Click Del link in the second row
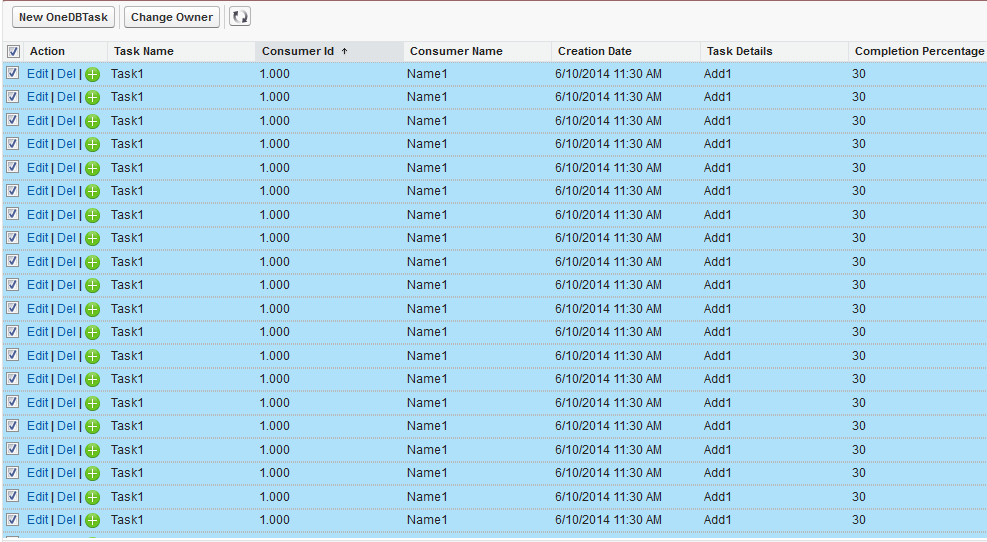Viewport: 987px width, 542px height. pyautogui.click(x=66, y=97)
